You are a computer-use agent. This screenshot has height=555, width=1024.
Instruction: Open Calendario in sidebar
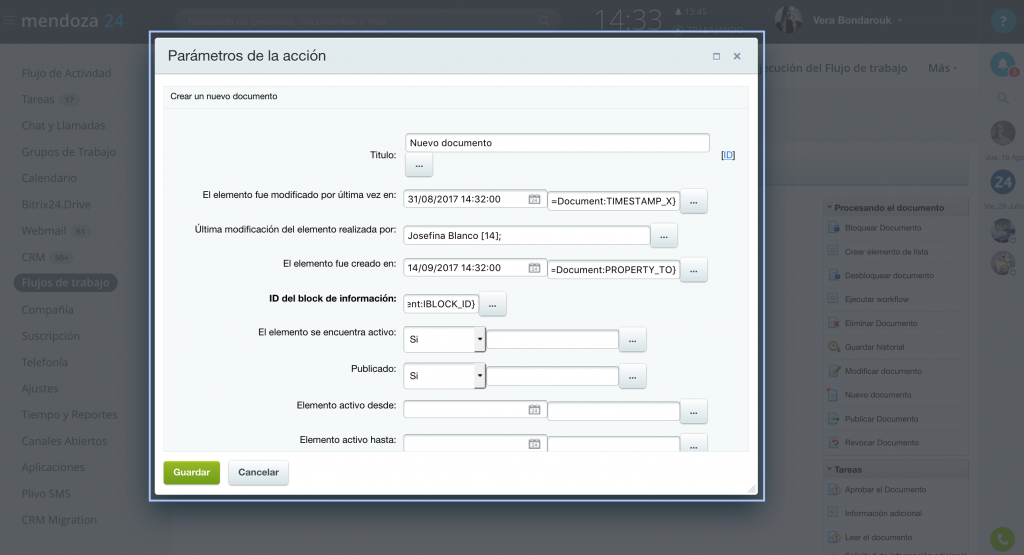(49, 178)
